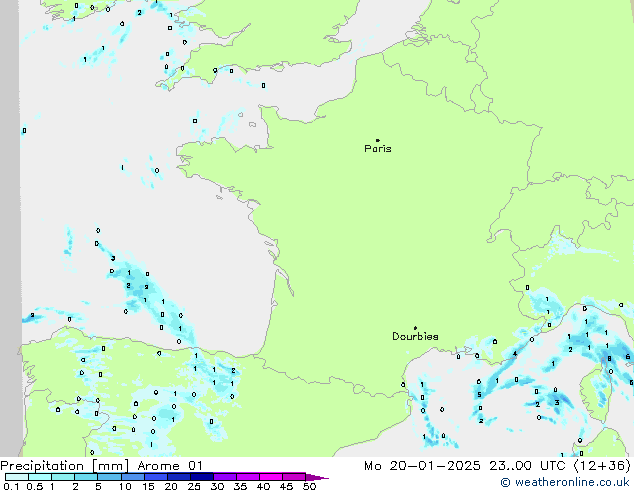The width and height of the screenshot is (634, 490).
Task: Click the 'Mo 20-01-2025' date text
Action: [422, 466]
